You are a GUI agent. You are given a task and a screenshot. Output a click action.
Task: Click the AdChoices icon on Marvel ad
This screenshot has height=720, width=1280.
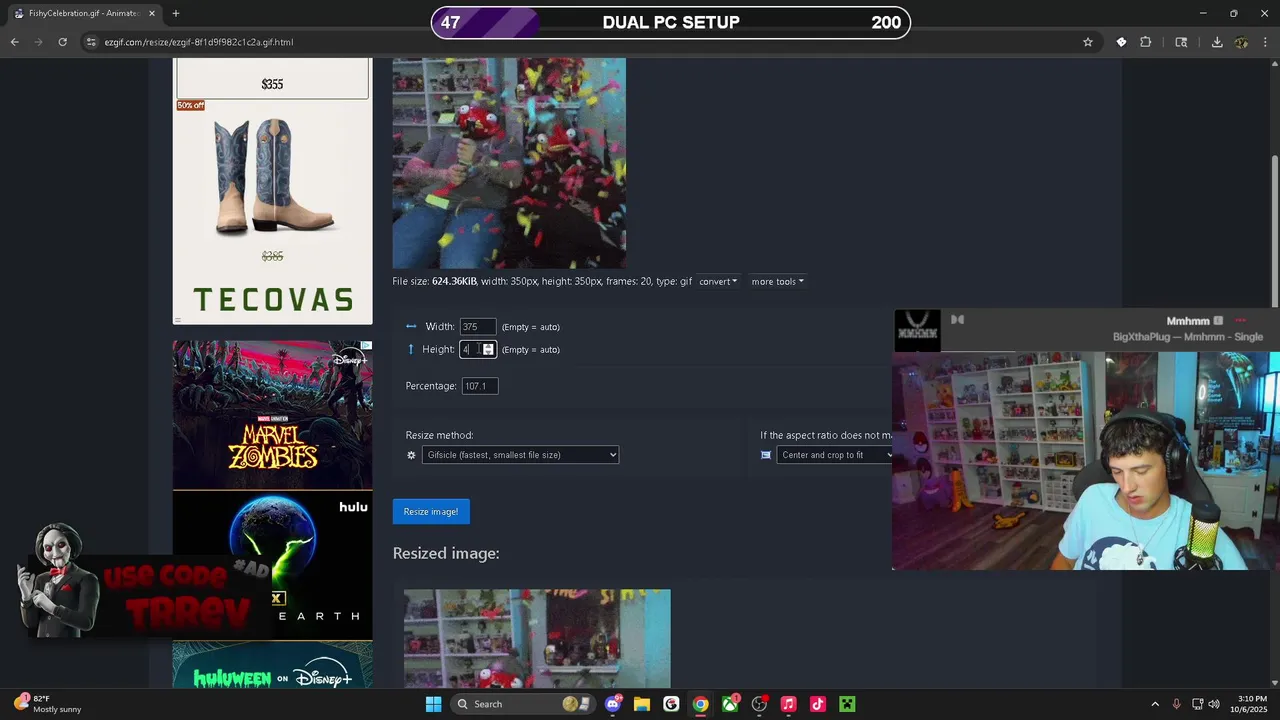(367, 345)
